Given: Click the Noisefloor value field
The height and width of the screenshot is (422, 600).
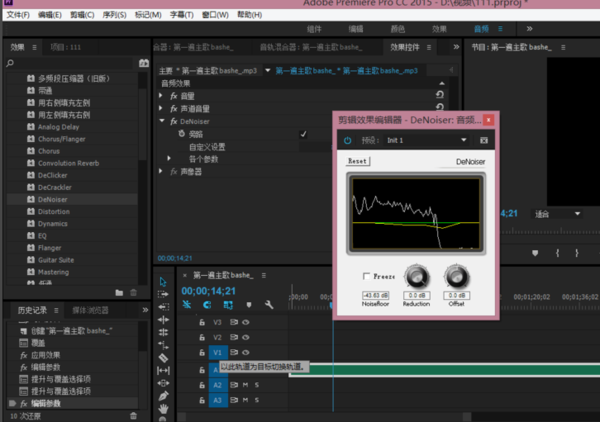Looking at the screenshot, I should [x=375, y=295].
